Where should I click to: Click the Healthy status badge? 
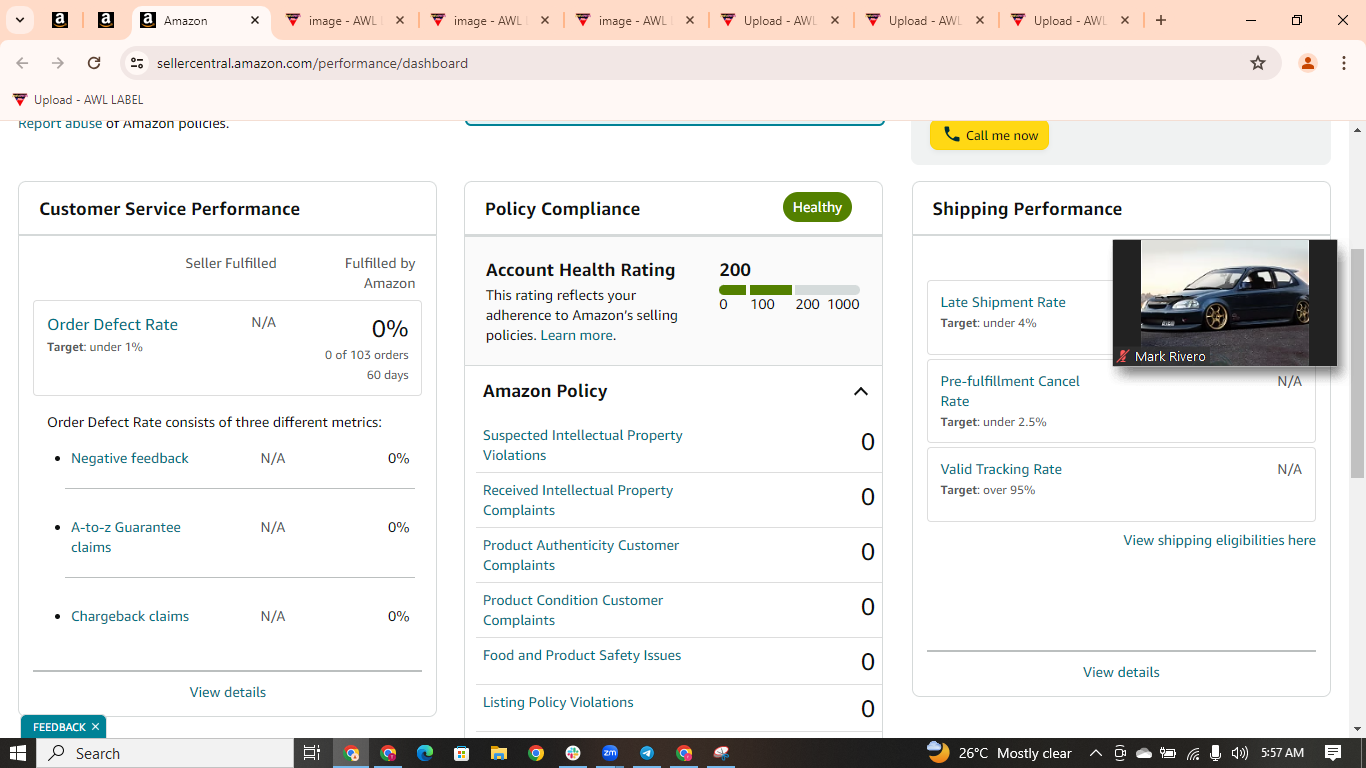817,207
